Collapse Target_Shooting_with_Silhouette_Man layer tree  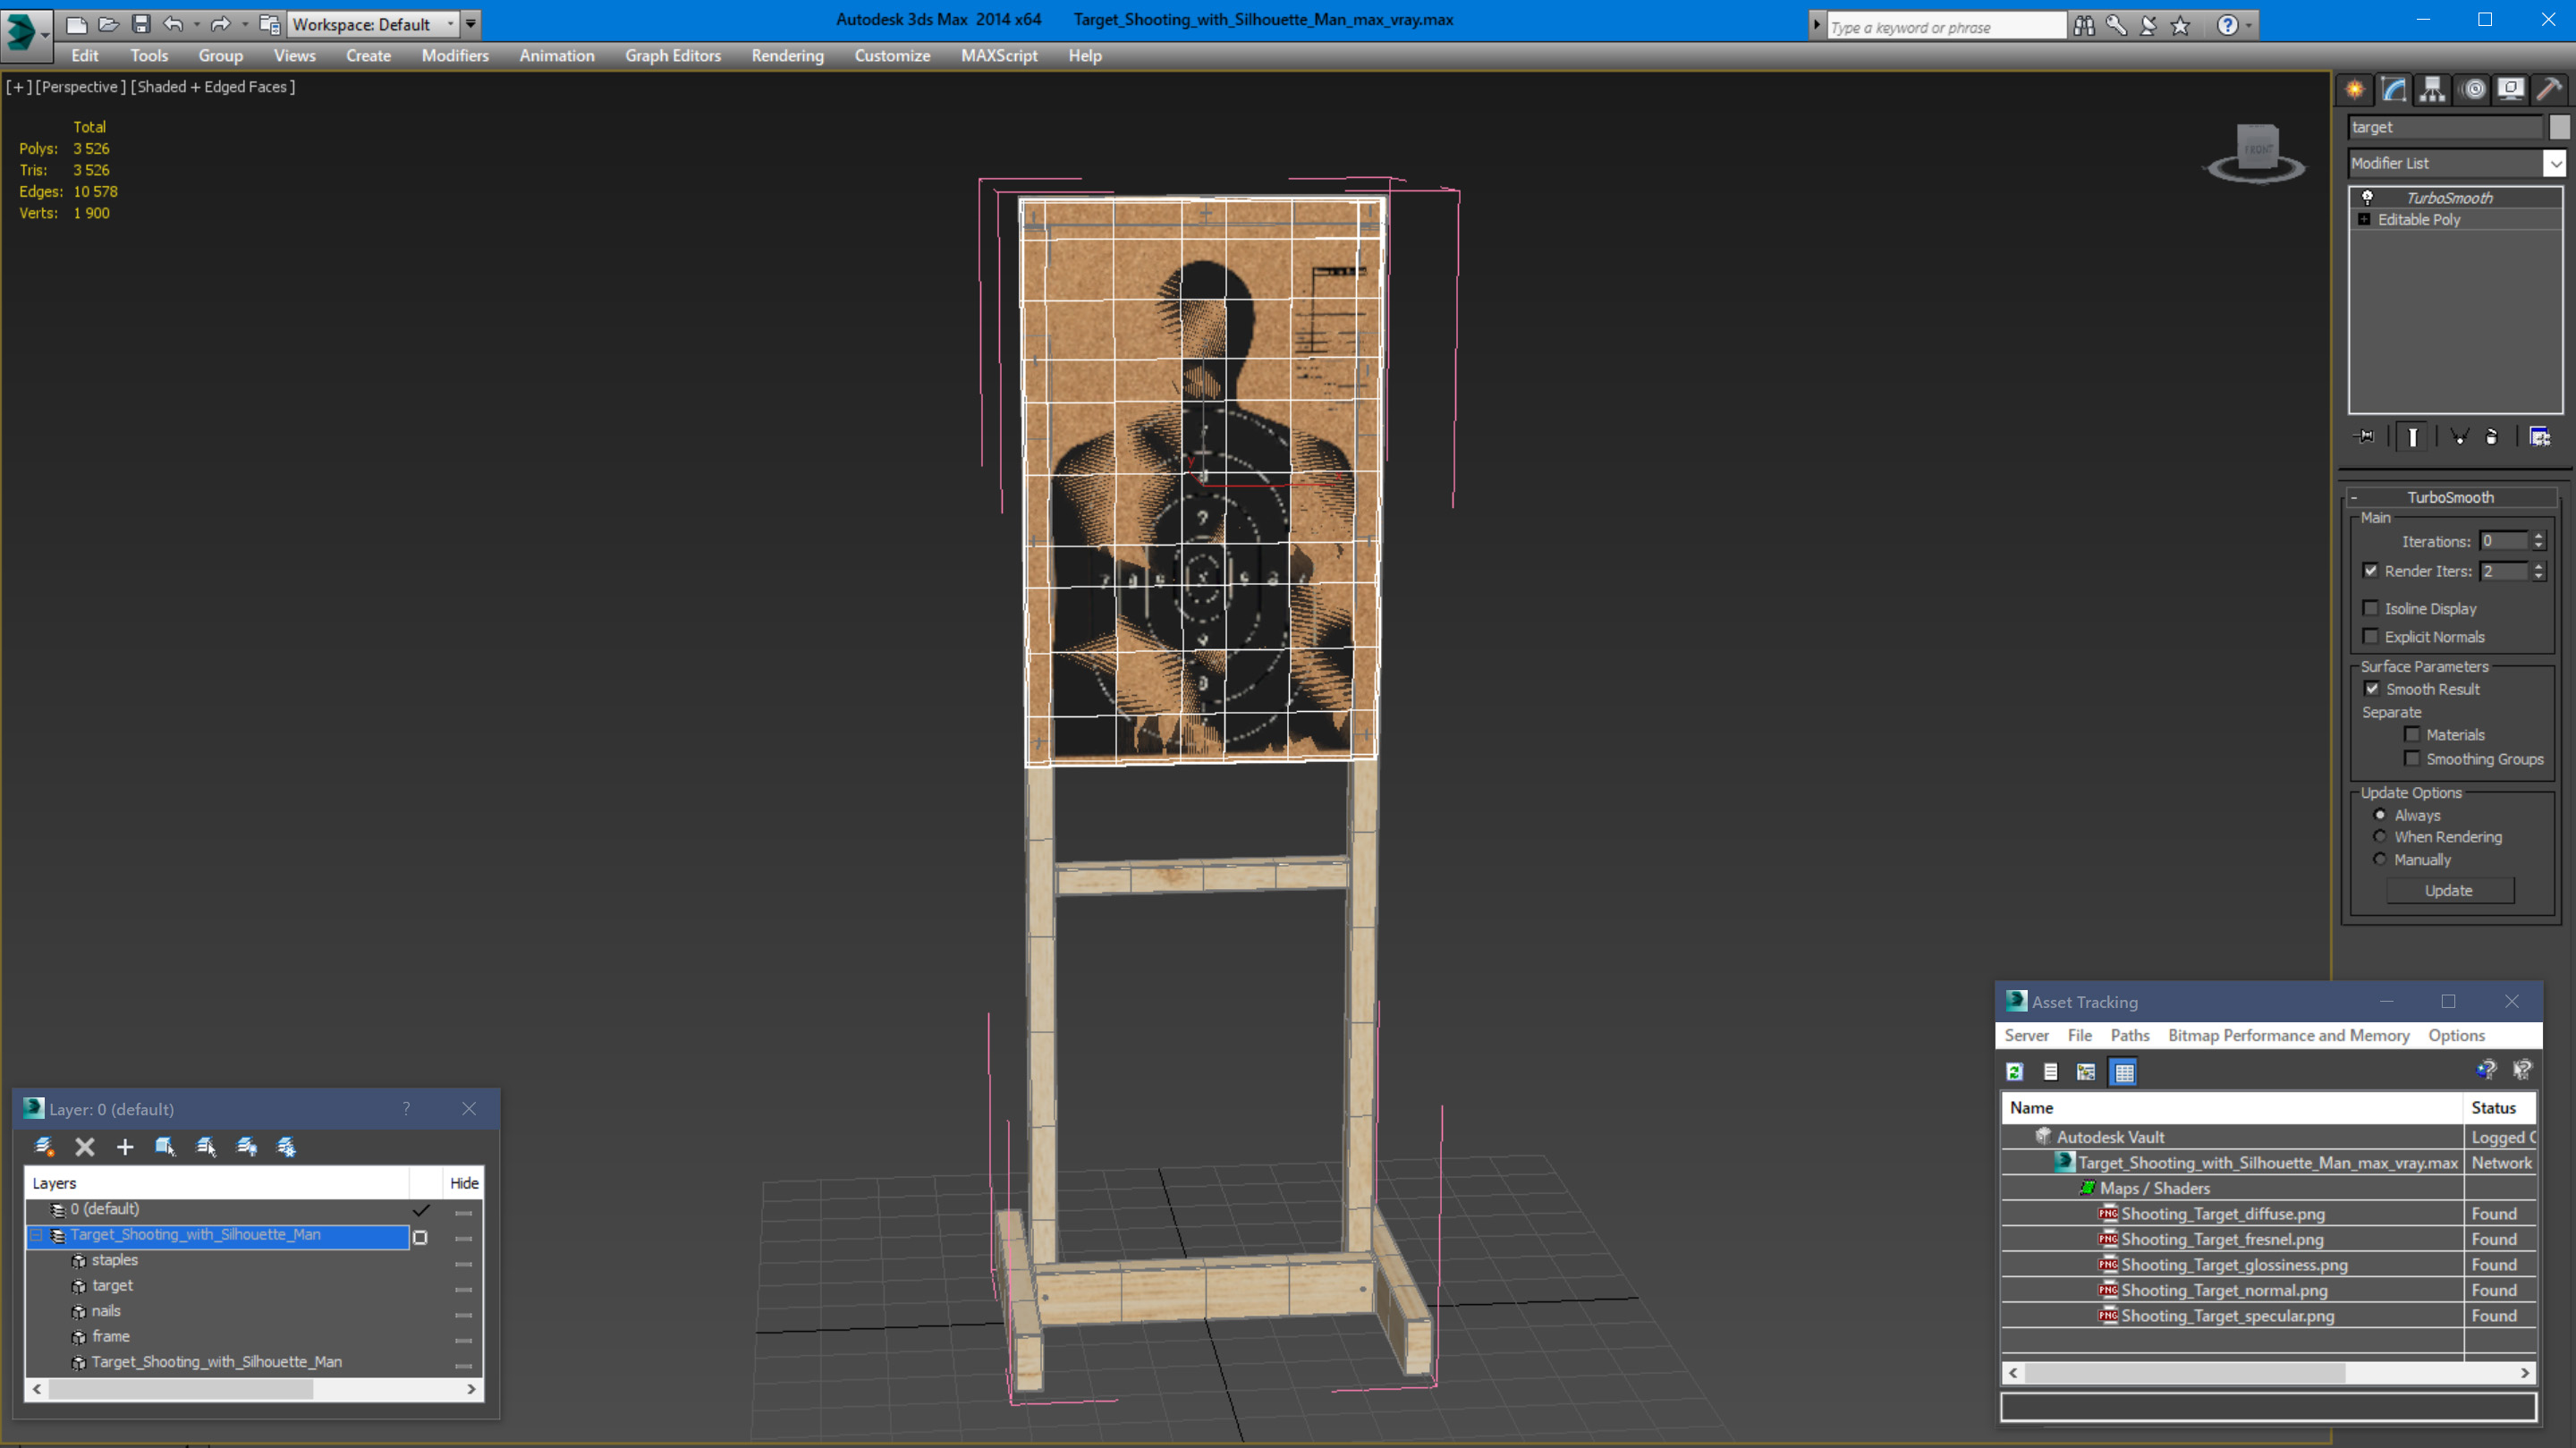click(x=36, y=1236)
